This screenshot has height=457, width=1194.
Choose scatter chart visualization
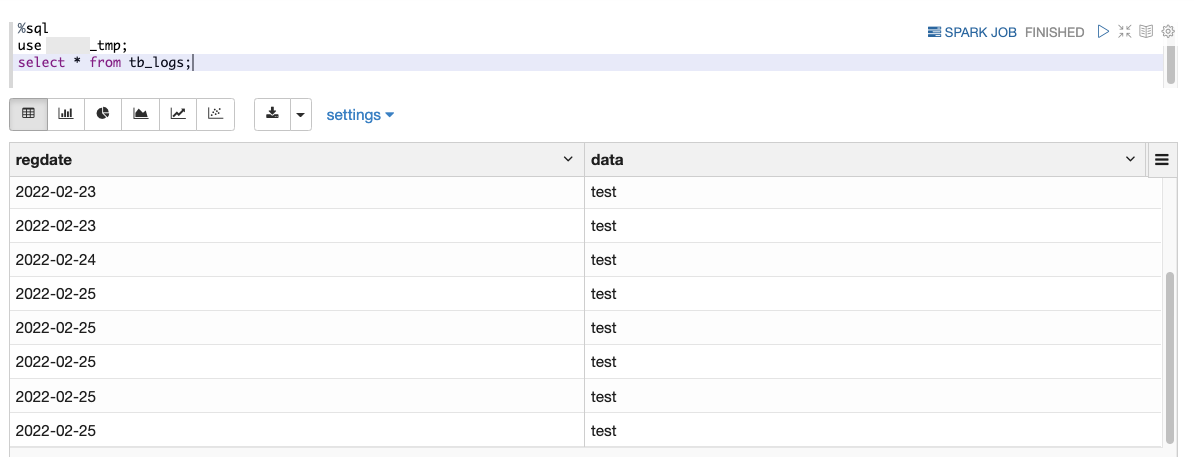[215, 114]
